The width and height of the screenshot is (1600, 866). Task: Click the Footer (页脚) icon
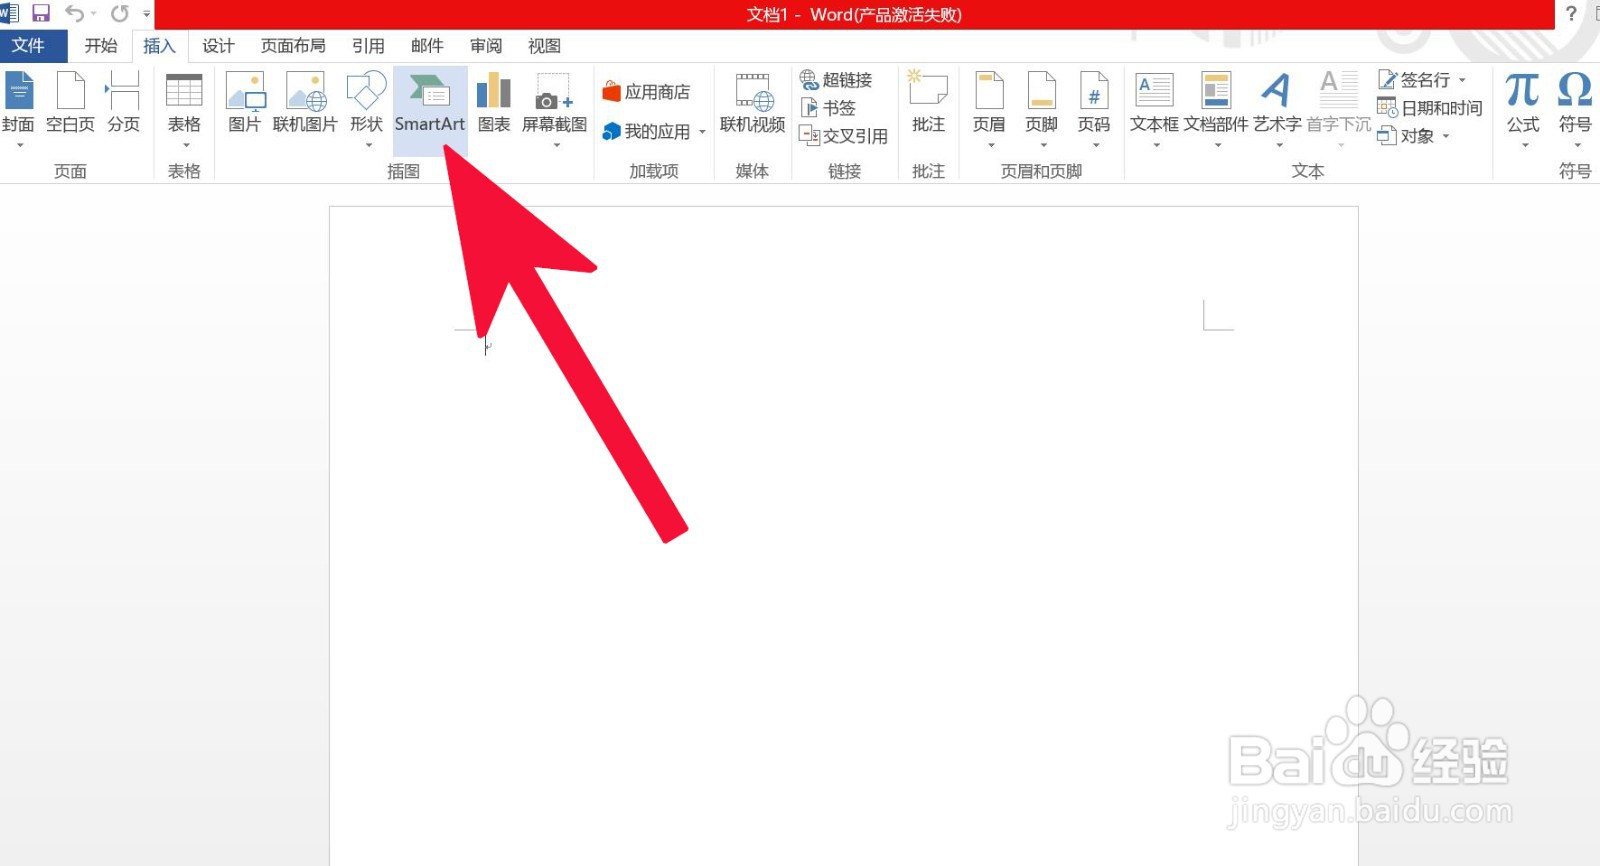coord(1042,91)
